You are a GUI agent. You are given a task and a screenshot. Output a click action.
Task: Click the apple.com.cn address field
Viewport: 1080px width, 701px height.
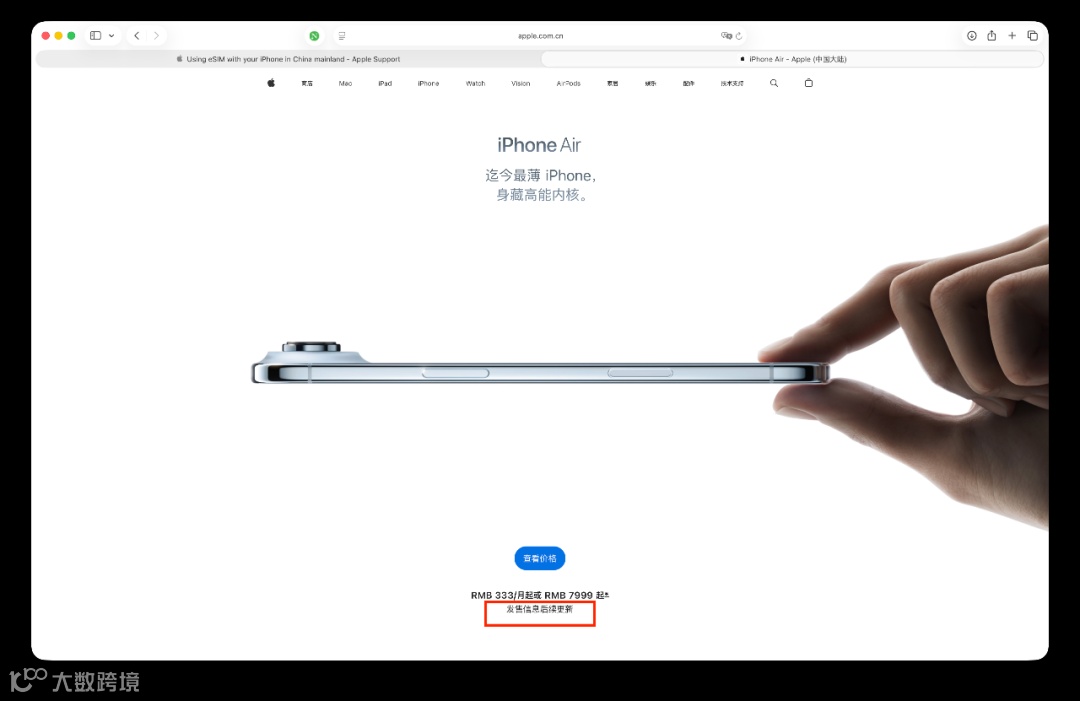[x=541, y=36]
